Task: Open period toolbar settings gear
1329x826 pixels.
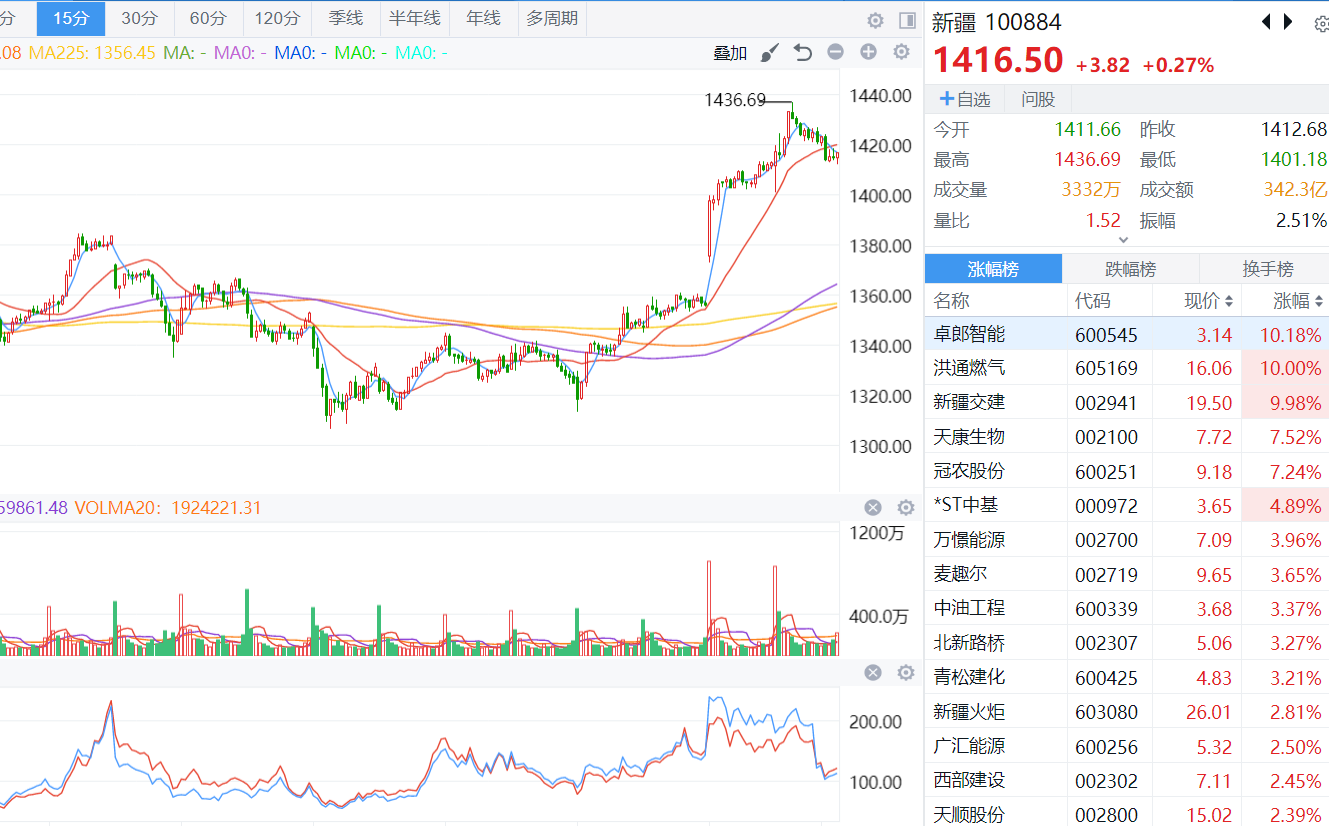Action: (875, 20)
